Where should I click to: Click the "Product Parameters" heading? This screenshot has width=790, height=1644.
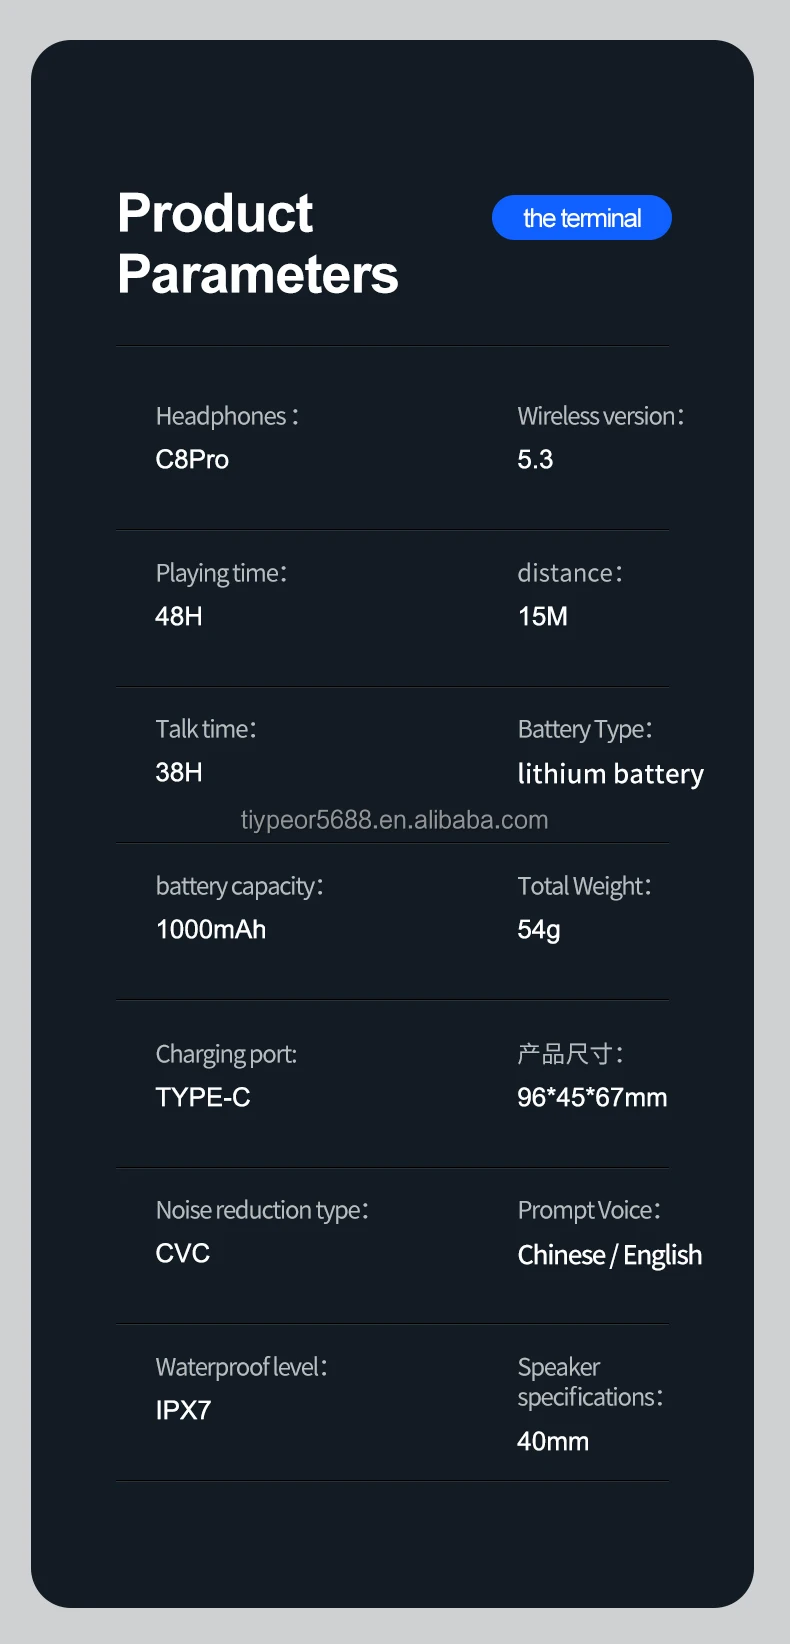pyautogui.click(x=257, y=244)
